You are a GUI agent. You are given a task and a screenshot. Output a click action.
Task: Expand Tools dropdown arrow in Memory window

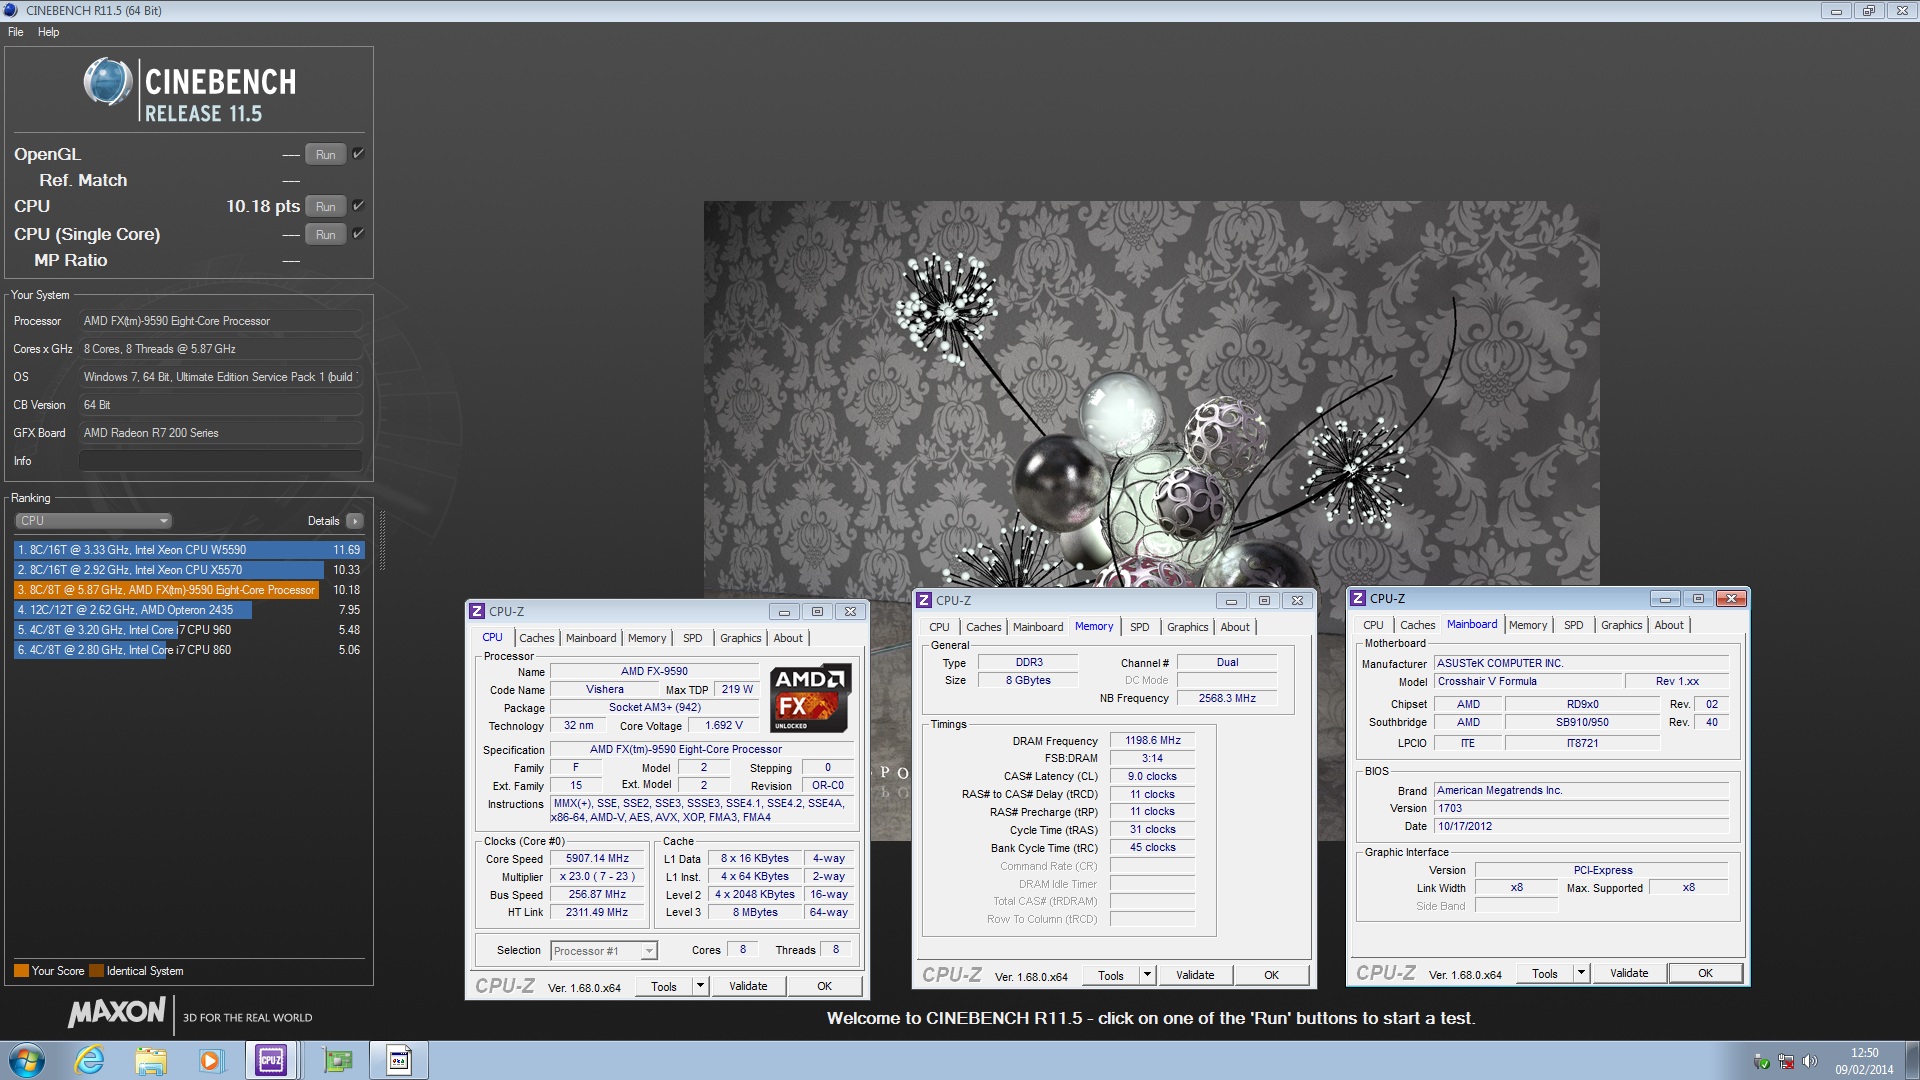pos(1148,975)
